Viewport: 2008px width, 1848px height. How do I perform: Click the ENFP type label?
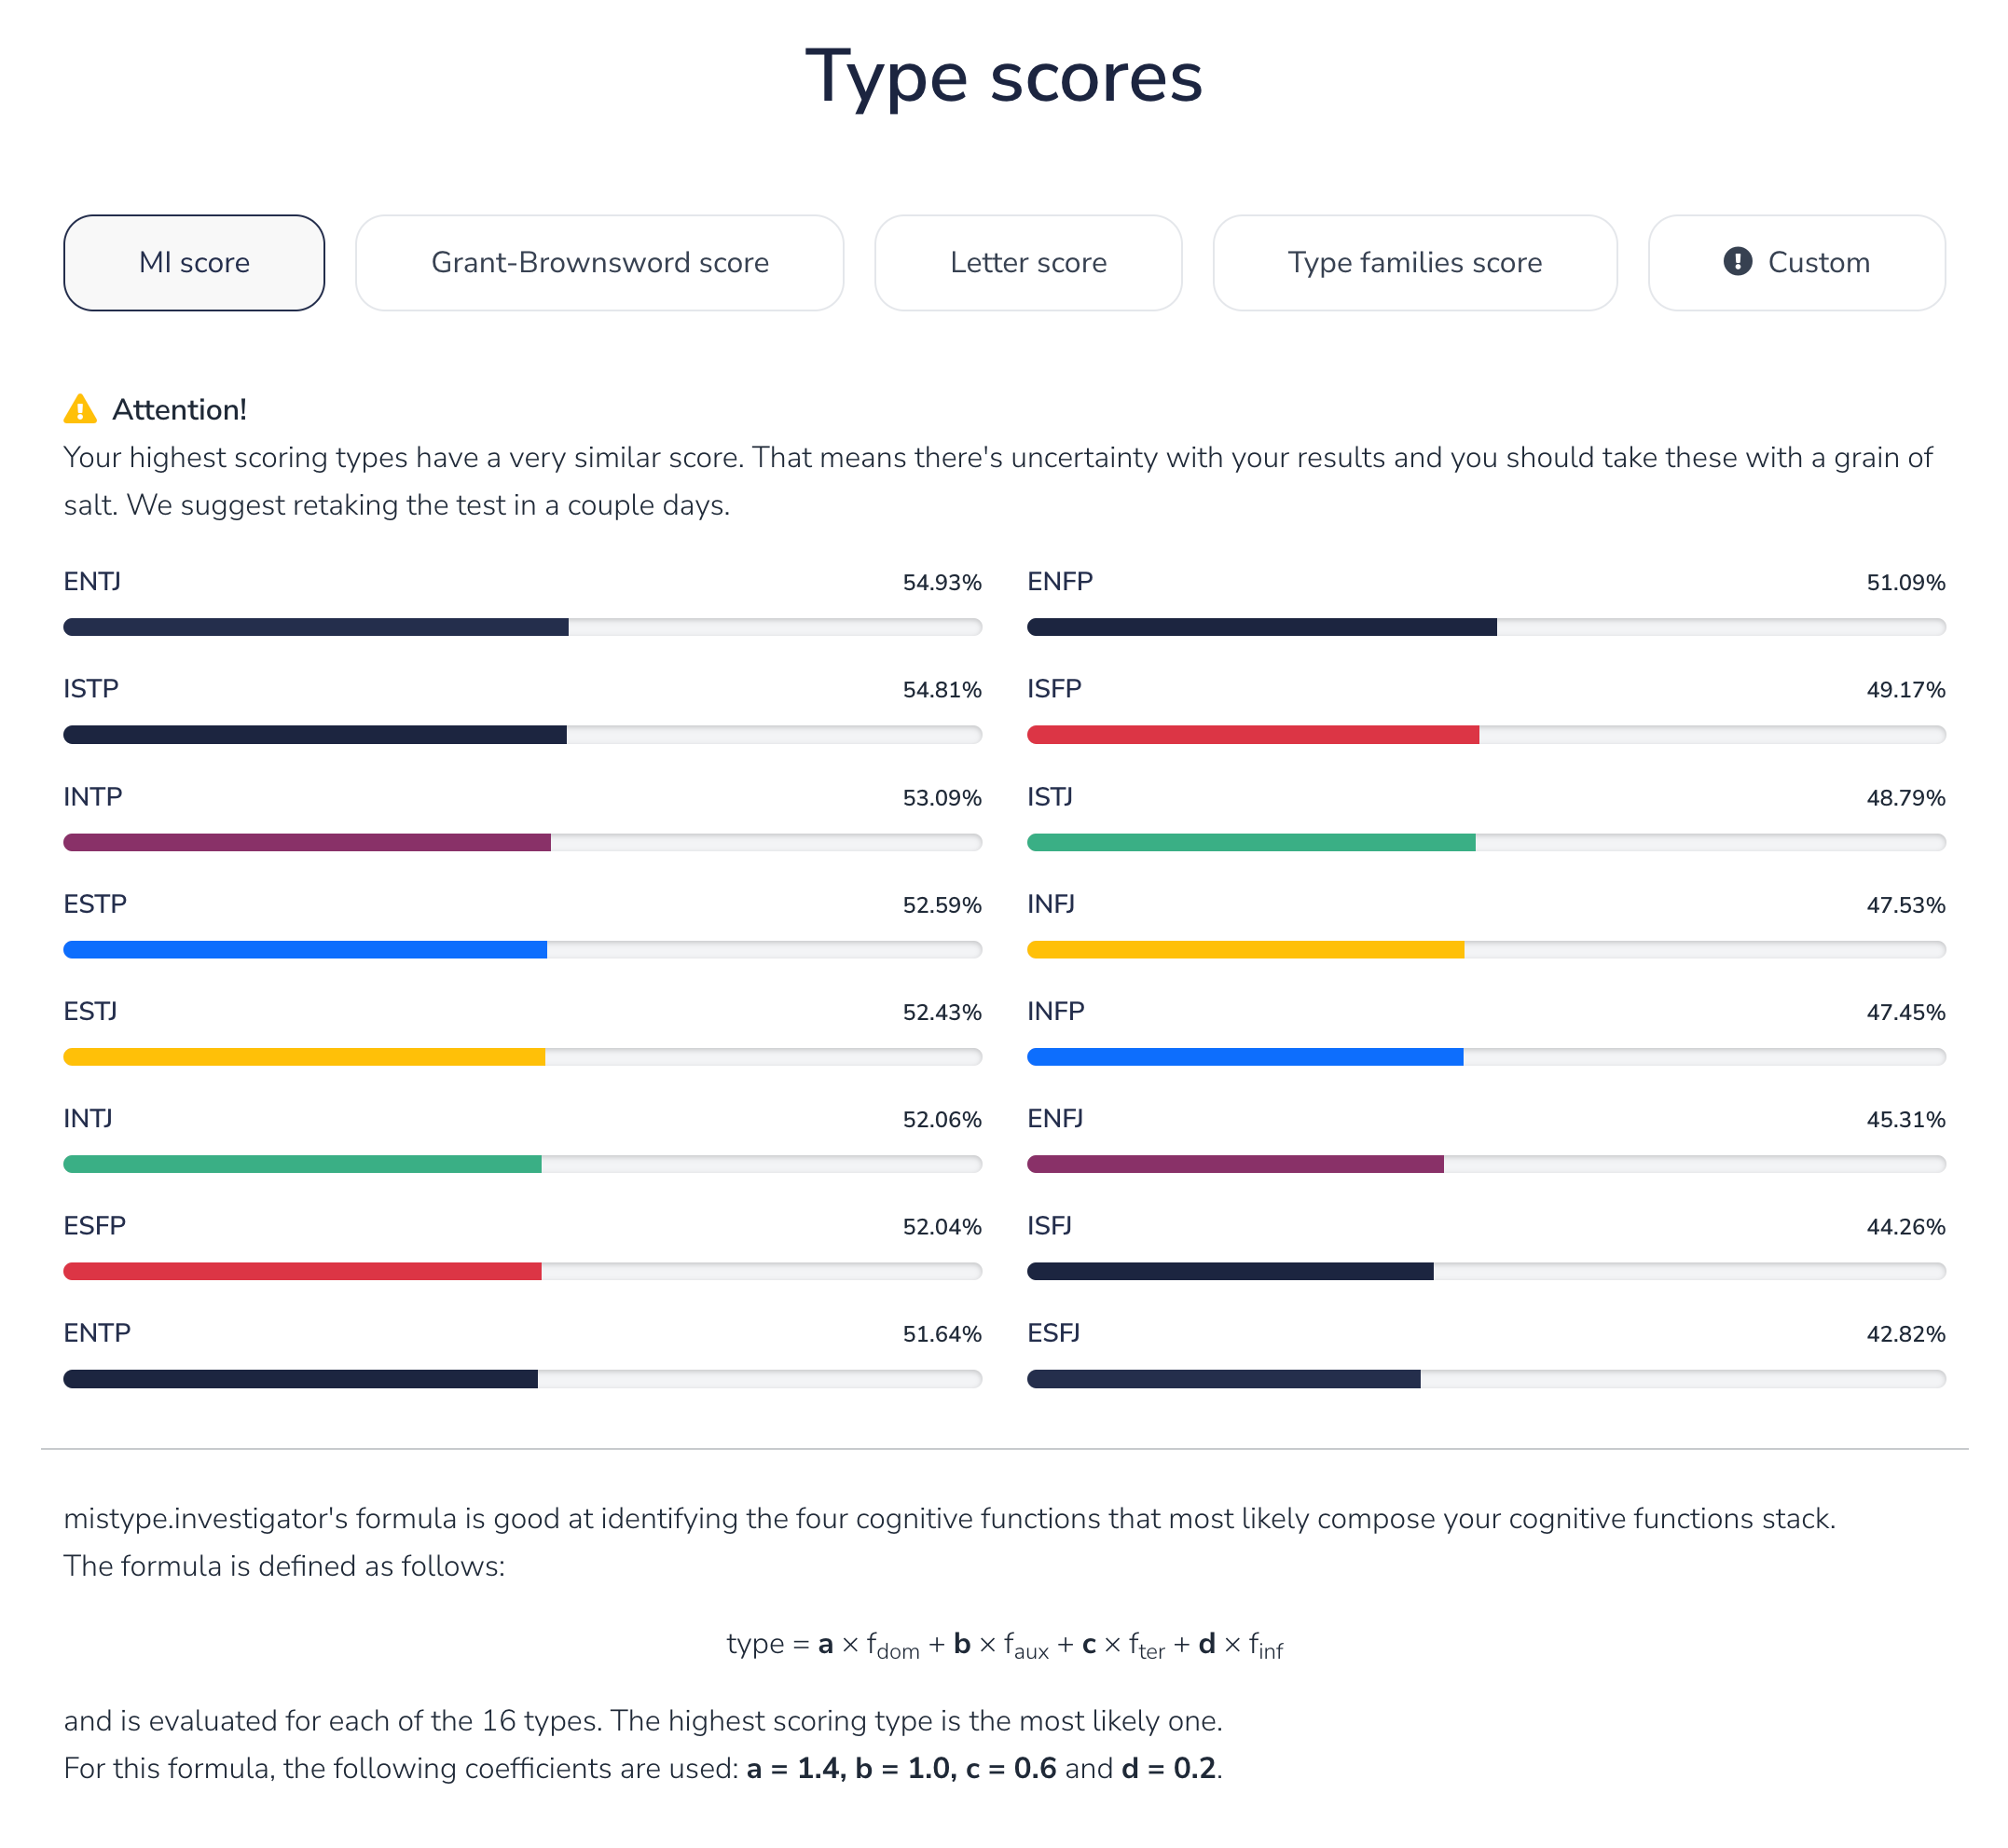pos(1059,581)
